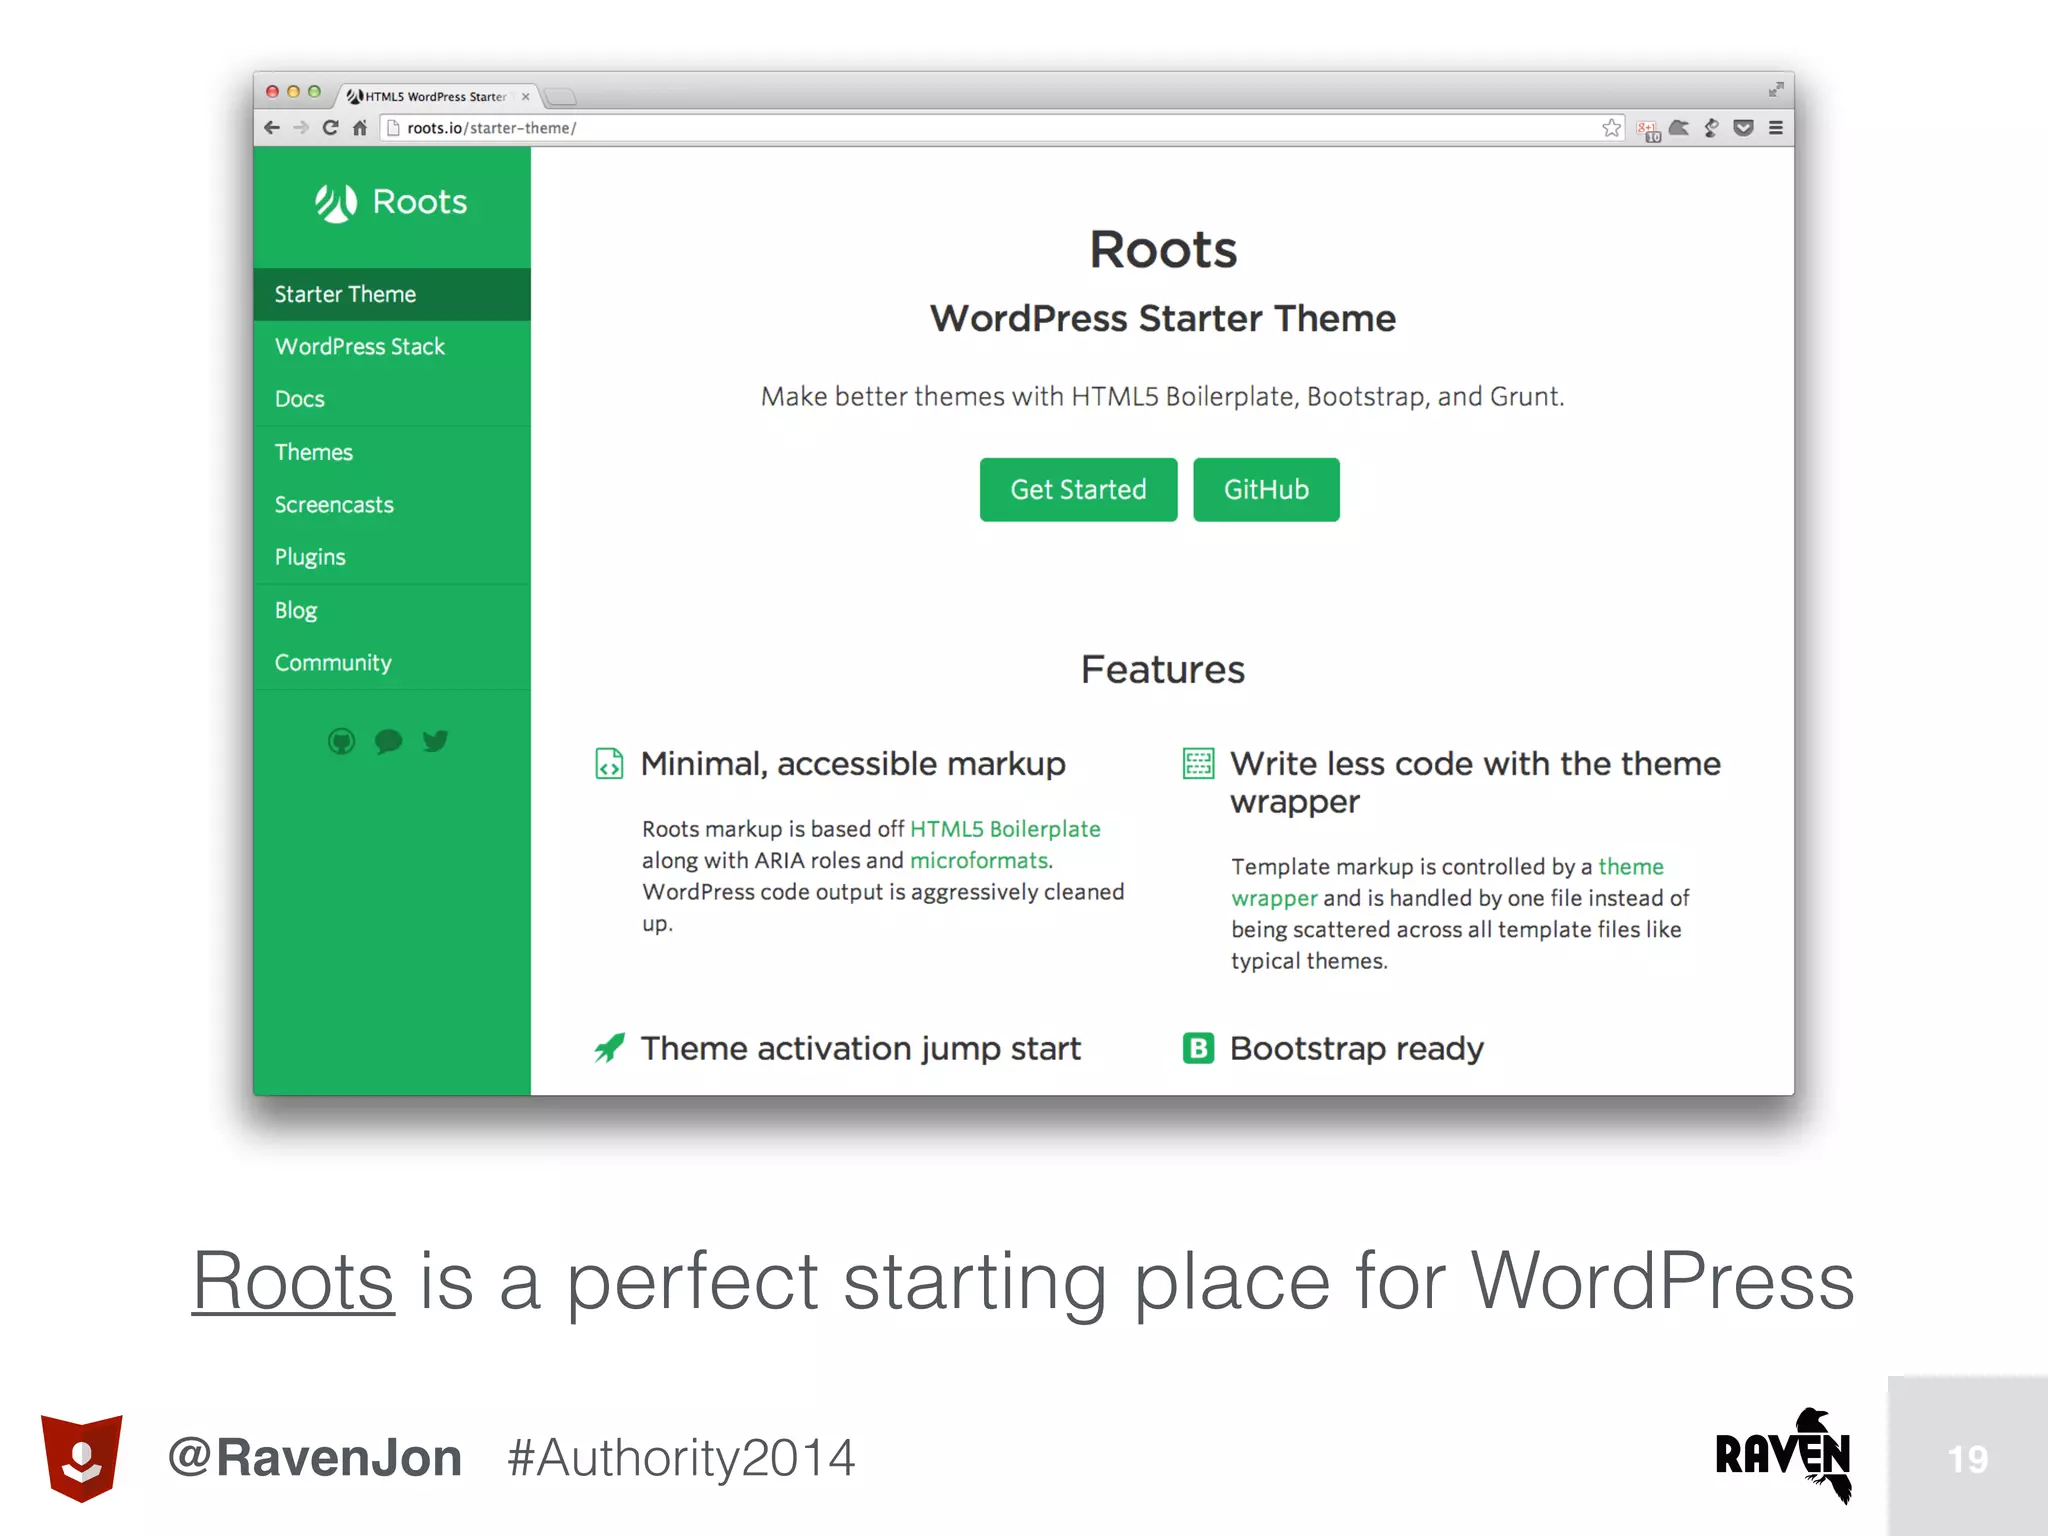Click the GitHub button
Viewport: 2048px width, 1536px height.
coord(1266,490)
